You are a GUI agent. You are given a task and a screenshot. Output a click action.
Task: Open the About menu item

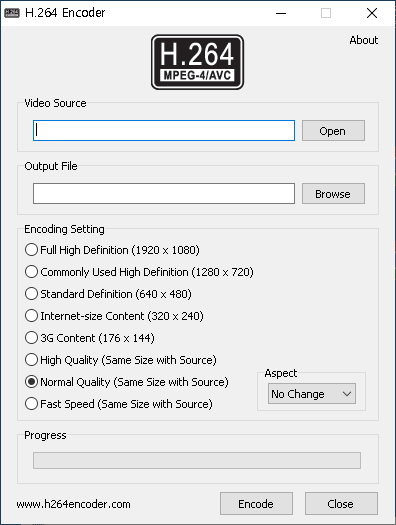click(364, 40)
